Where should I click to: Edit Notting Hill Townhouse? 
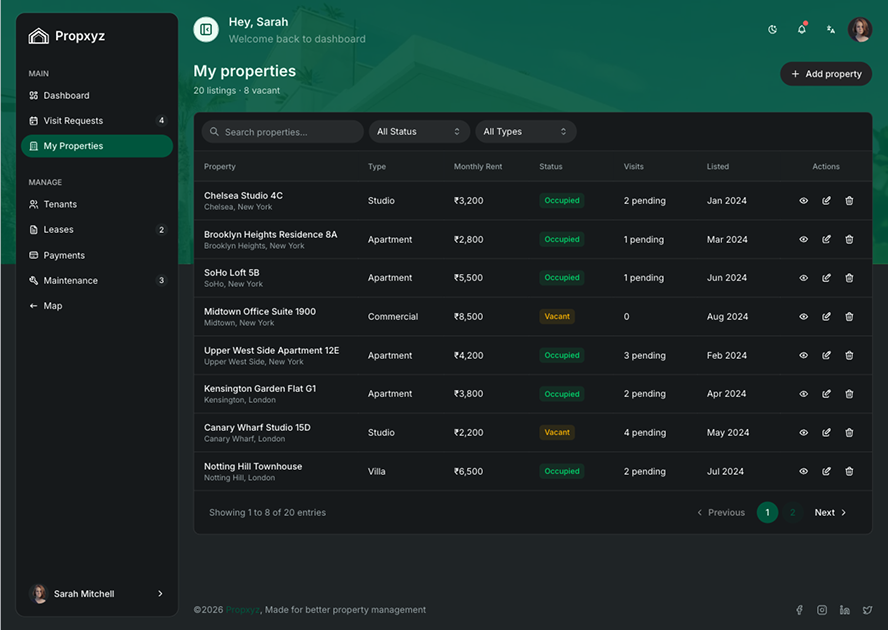click(x=826, y=471)
